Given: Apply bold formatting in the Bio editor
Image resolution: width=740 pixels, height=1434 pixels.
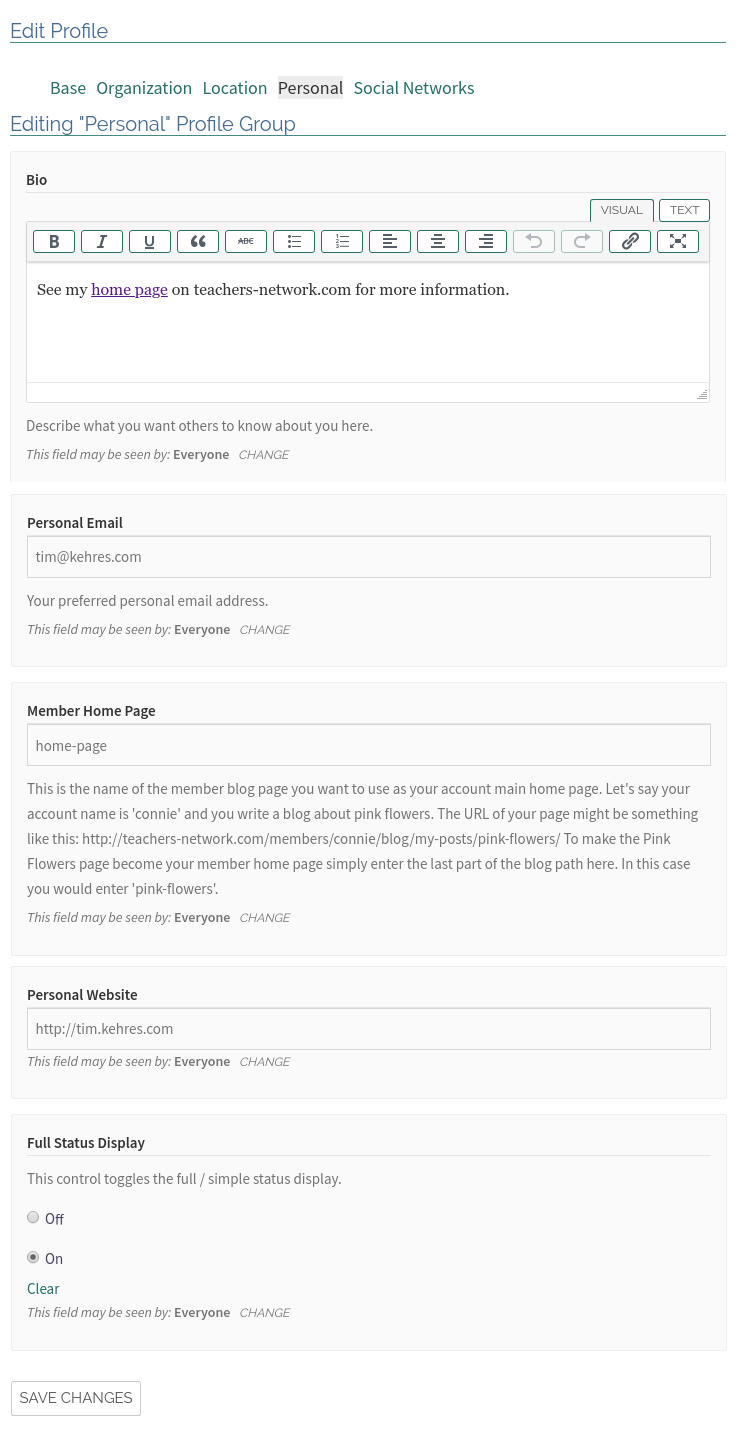Looking at the screenshot, I should [54, 241].
